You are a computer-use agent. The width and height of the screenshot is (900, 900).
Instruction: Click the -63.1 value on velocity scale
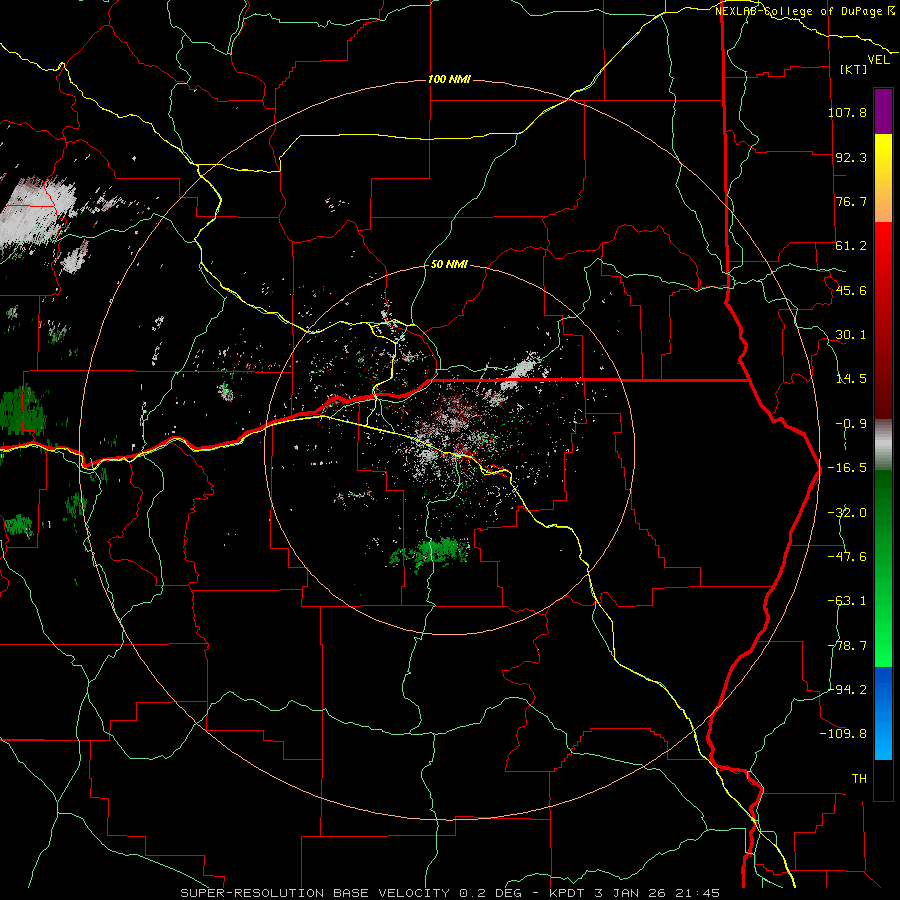coord(847,601)
